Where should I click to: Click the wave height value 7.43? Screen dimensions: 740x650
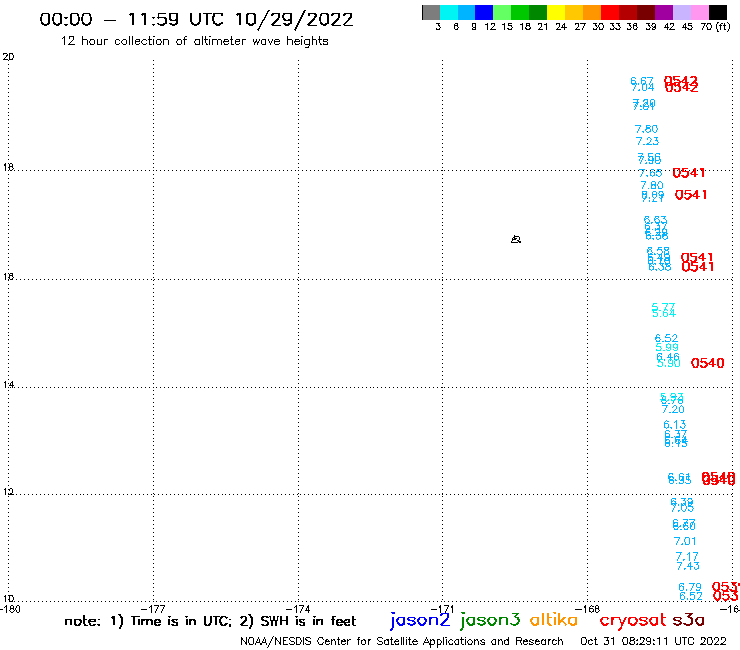pos(688,566)
